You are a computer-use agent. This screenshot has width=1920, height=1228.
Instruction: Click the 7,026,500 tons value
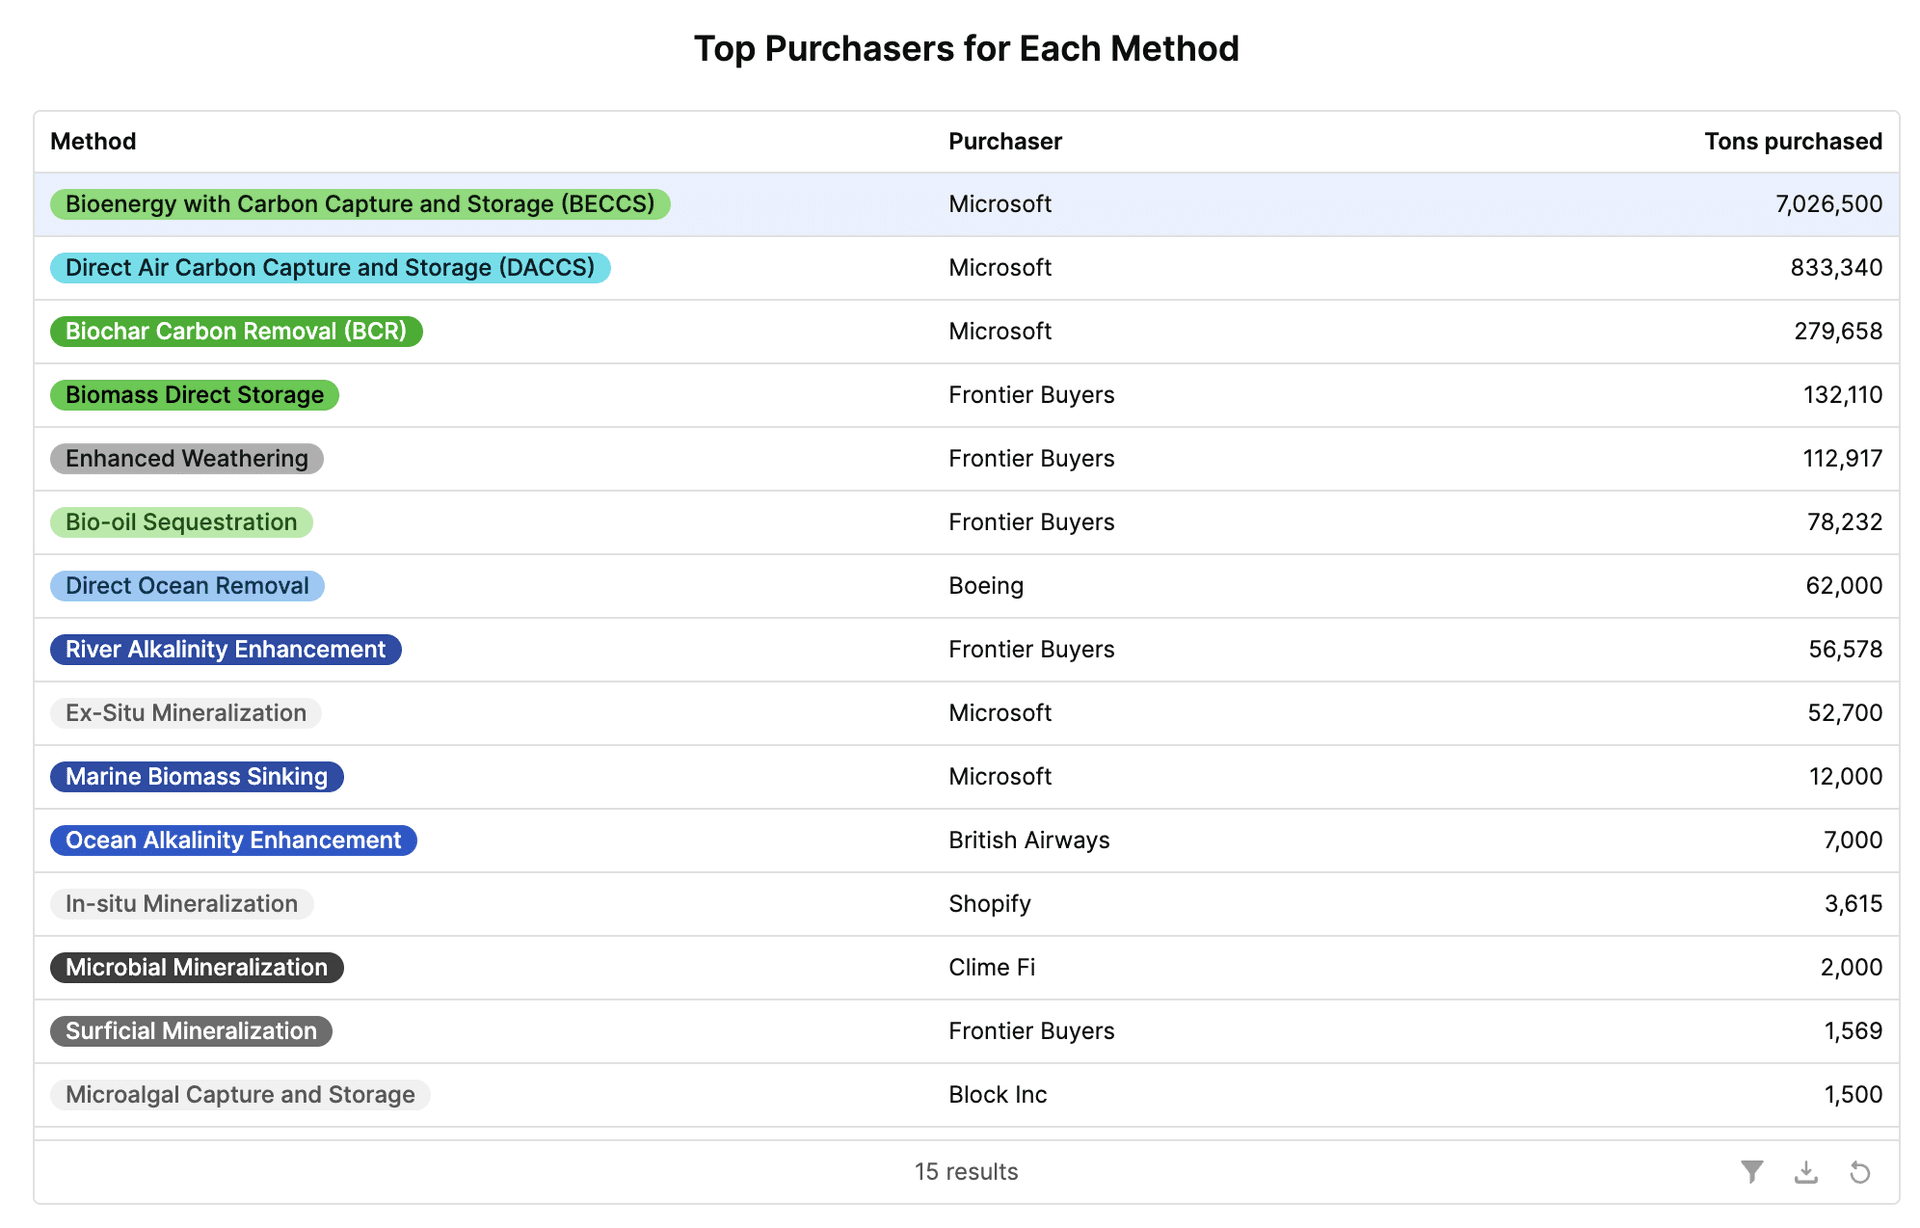(1829, 204)
